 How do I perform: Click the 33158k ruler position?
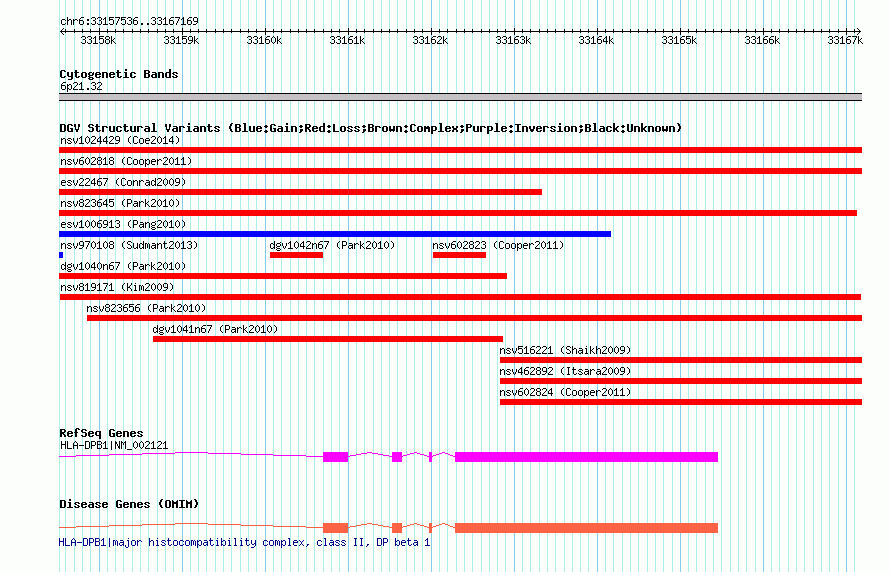click(x=98, y=40)
